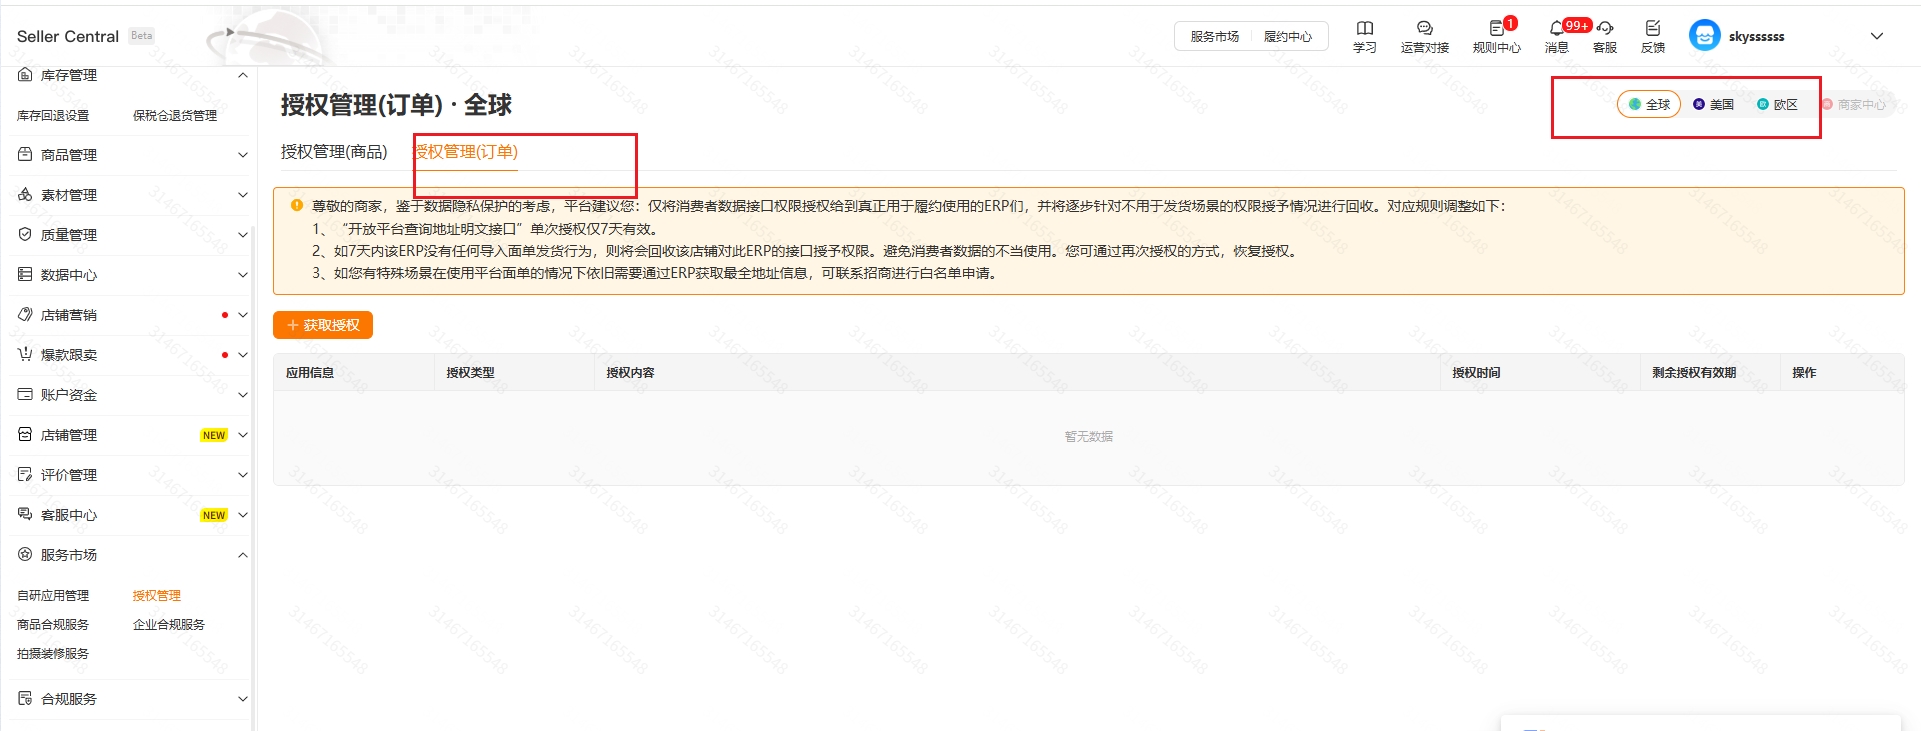1921x731 pixels.
Task: Click the 剩余授权有效期 column header
Action: 1694,373
